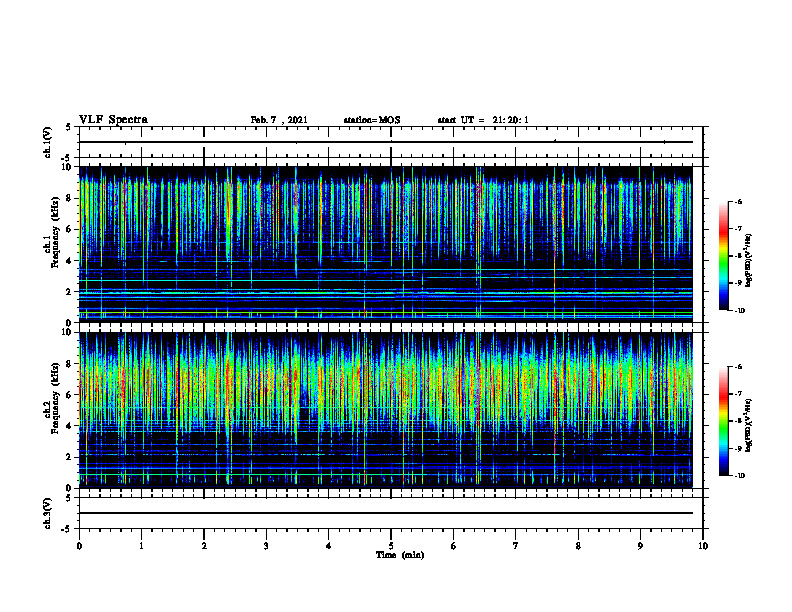Click the "-10" value on ch.2 colorbar
This screenshot has height=612, width=792.
[x=740, y=476]
